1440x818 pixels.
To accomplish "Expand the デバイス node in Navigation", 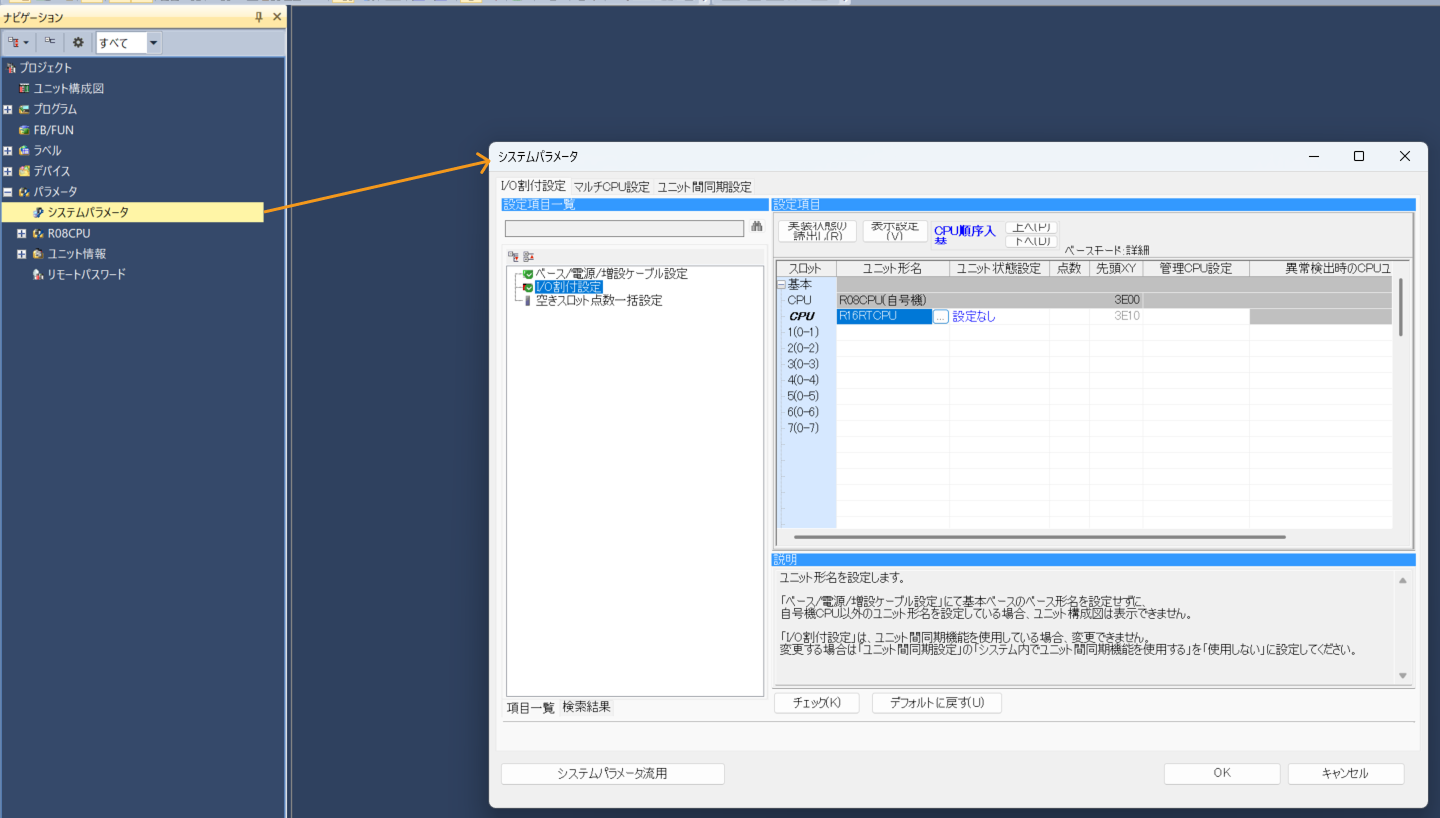I will (8, 172).
